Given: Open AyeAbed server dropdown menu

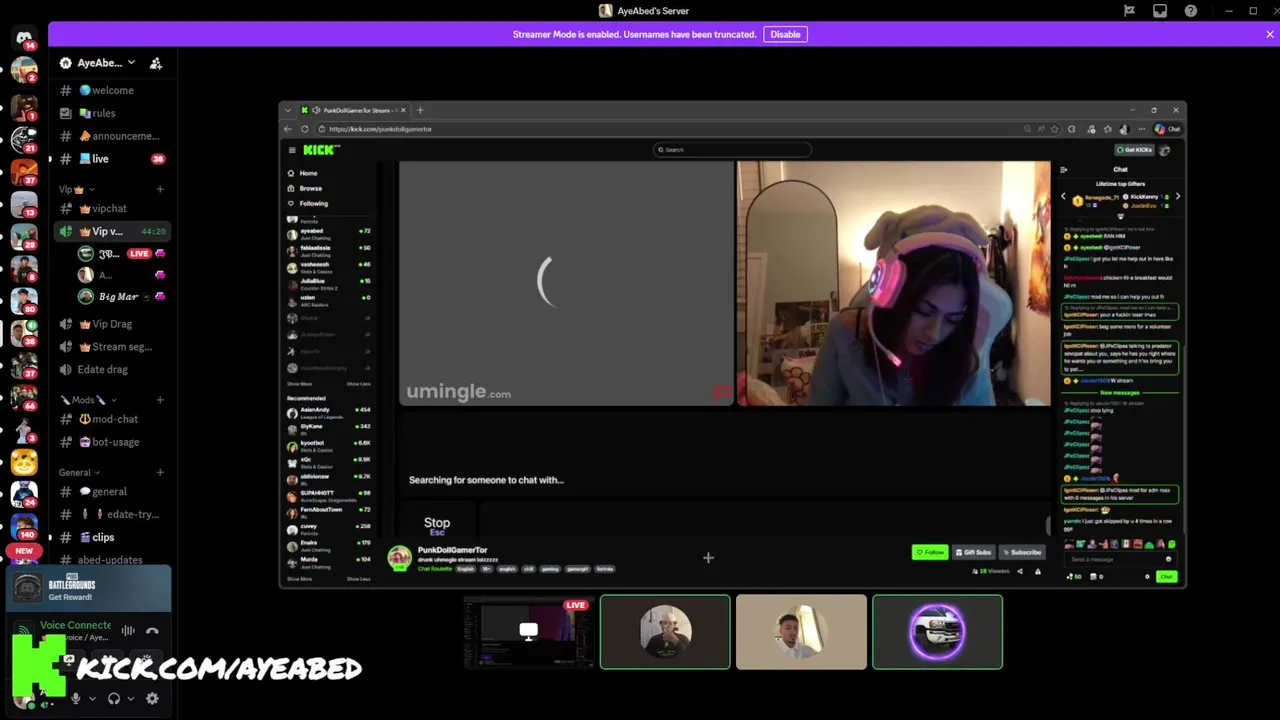Looking at the screenshot, I should point(98,63).
